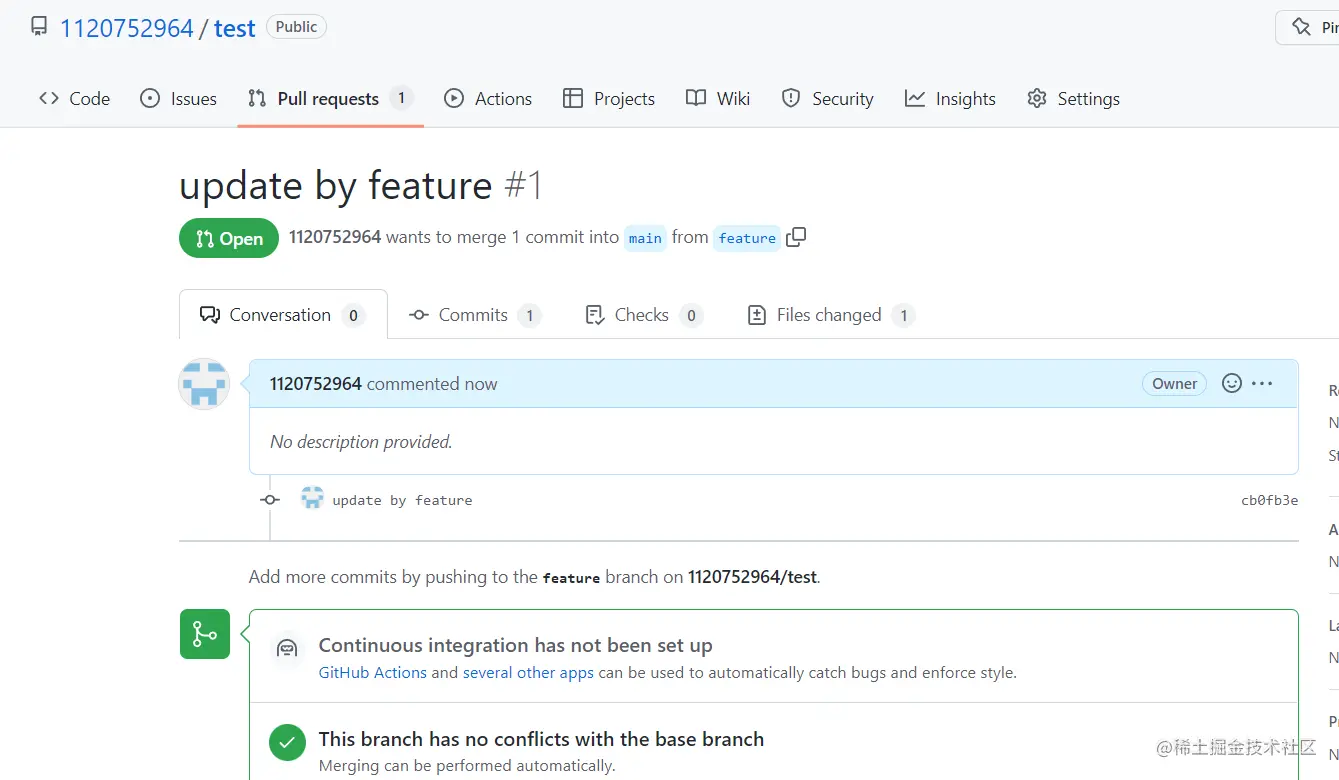Open the Actions tab
The width and height of the screenshot is (1339, 780).
[488, 98]
